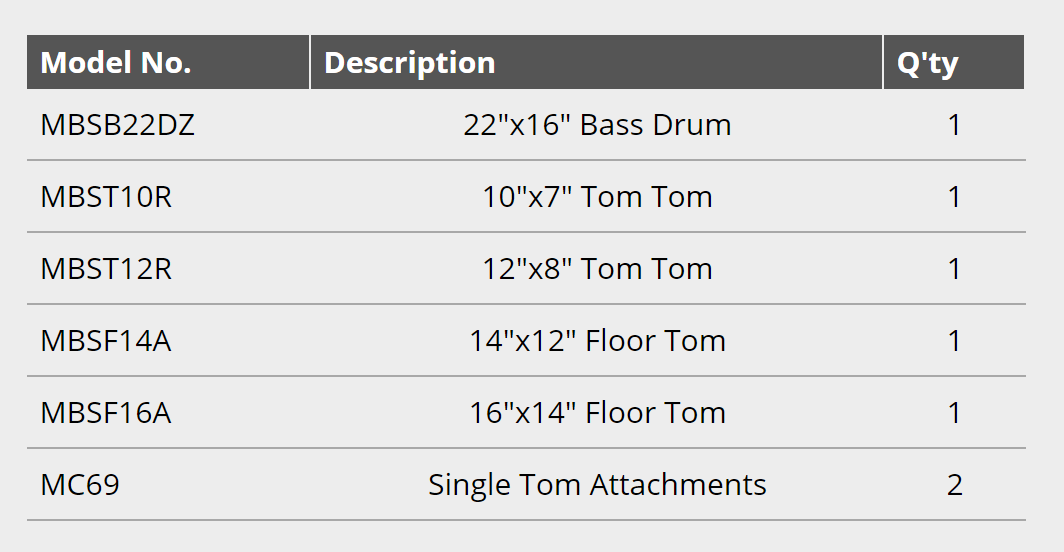Select model number MBST12R
The height and width of the screenshot is (552, 1064).
click(106, 269)
